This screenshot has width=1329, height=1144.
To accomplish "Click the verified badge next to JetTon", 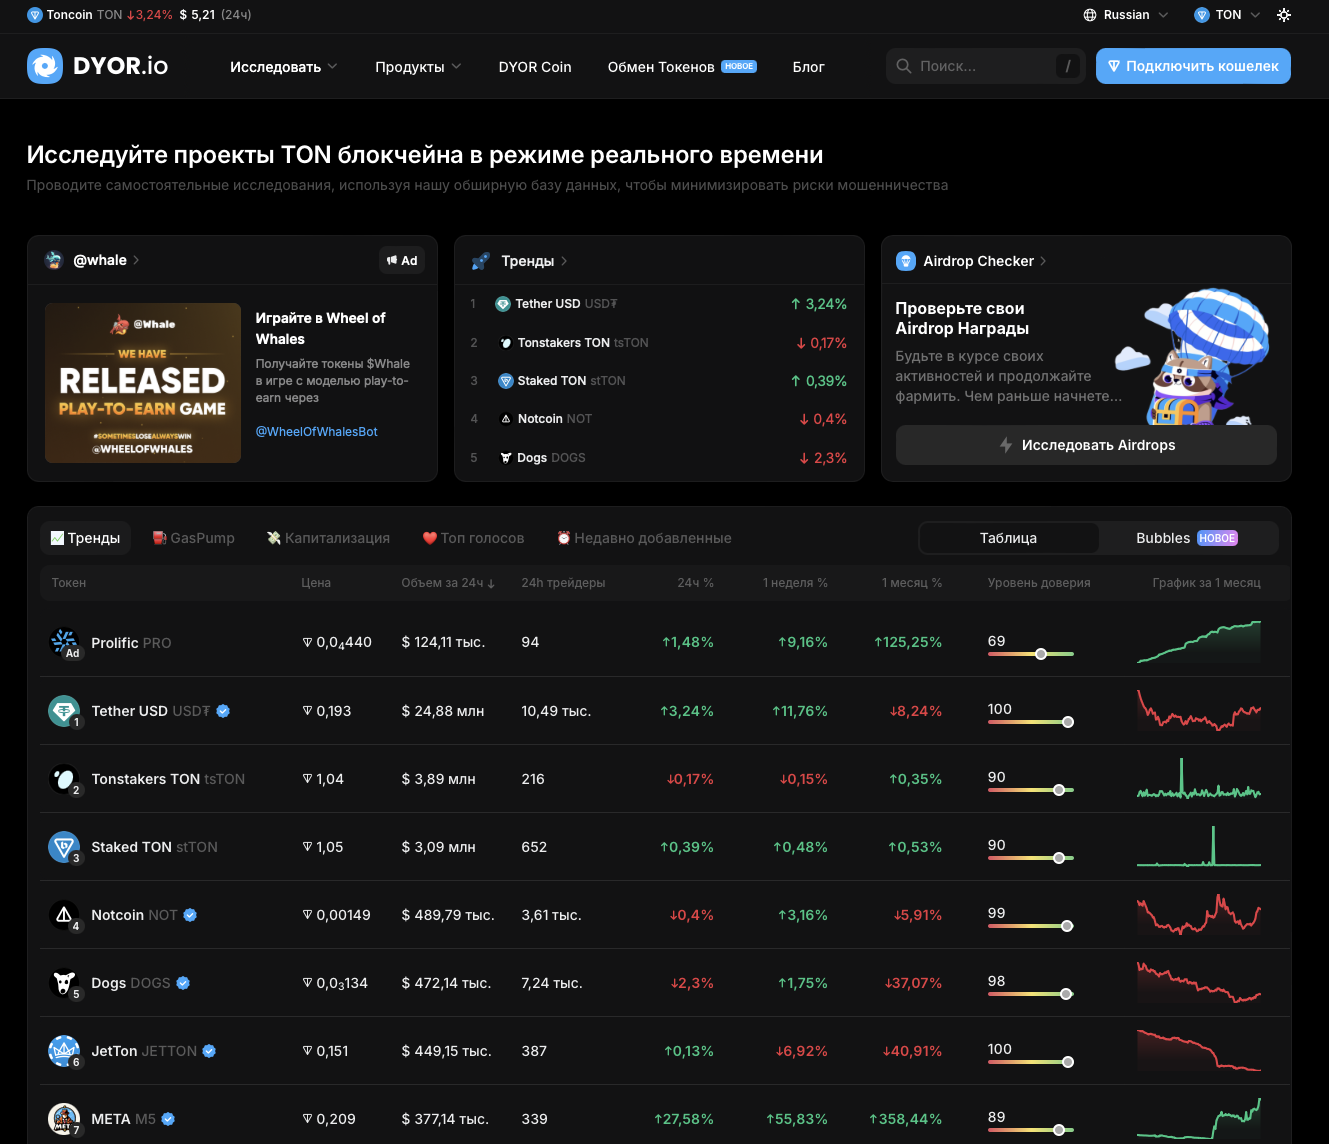I will coord(209,1051).
